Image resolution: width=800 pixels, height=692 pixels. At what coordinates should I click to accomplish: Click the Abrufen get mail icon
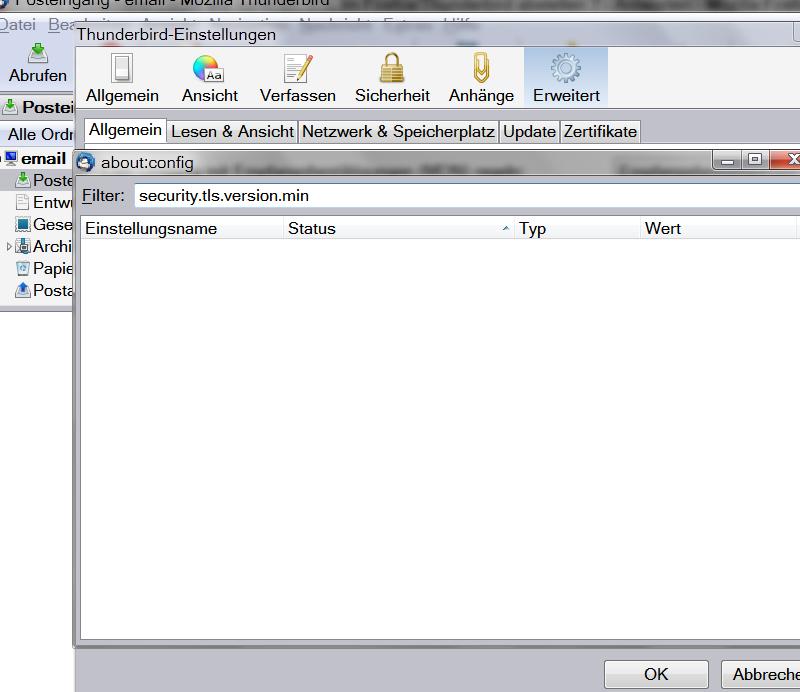pos(37,53)
